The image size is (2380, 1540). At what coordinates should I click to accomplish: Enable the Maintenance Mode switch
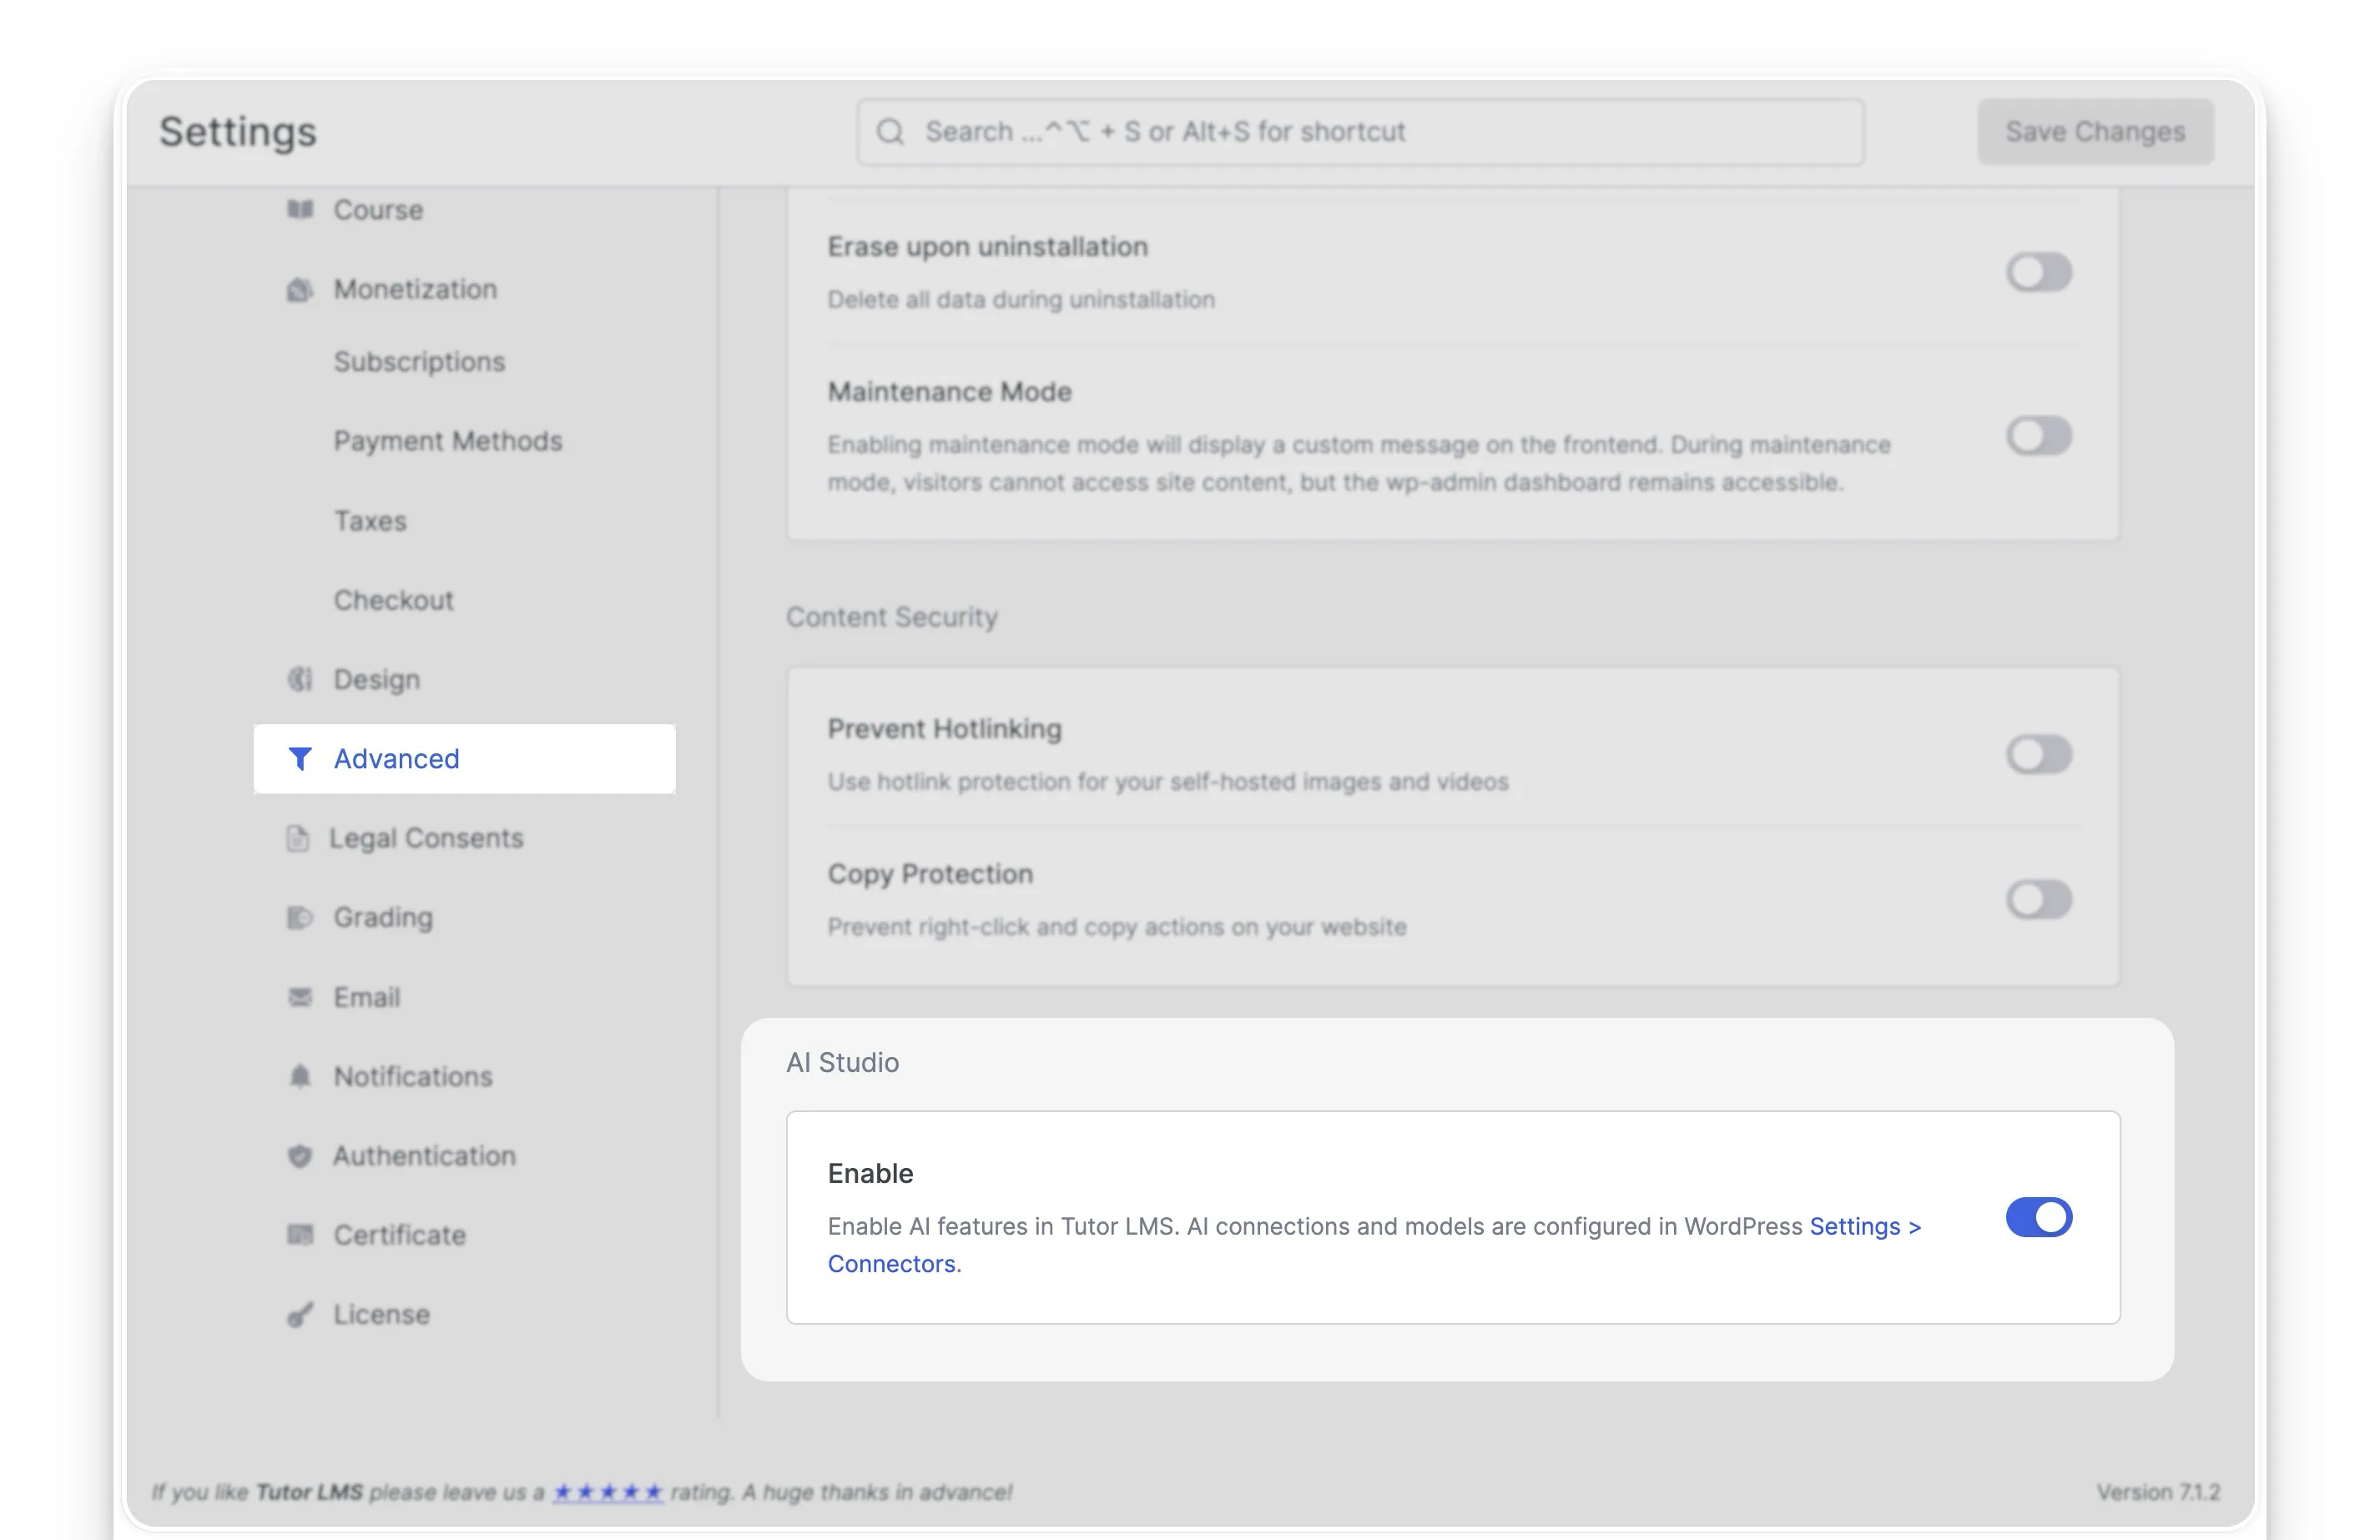[2039, 436]
